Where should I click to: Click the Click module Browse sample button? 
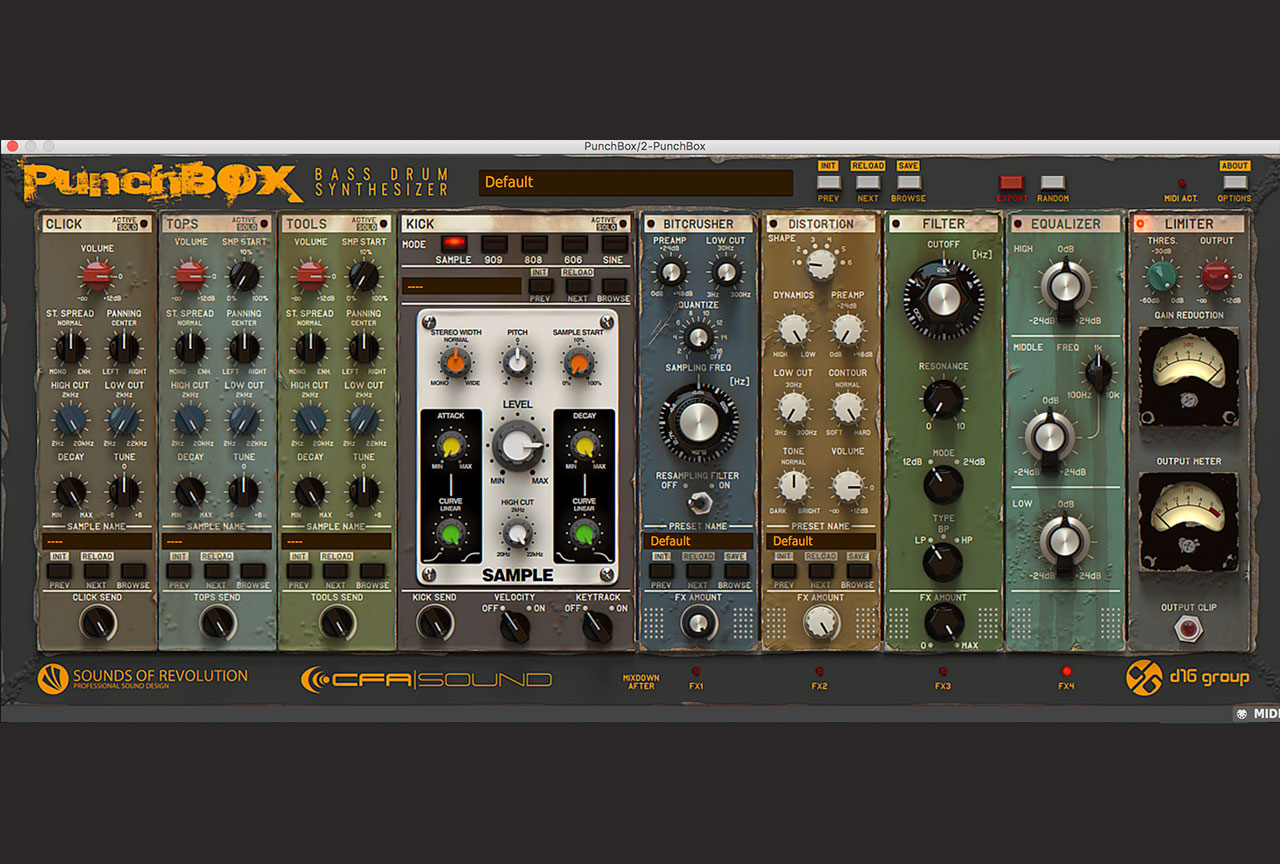132,571
